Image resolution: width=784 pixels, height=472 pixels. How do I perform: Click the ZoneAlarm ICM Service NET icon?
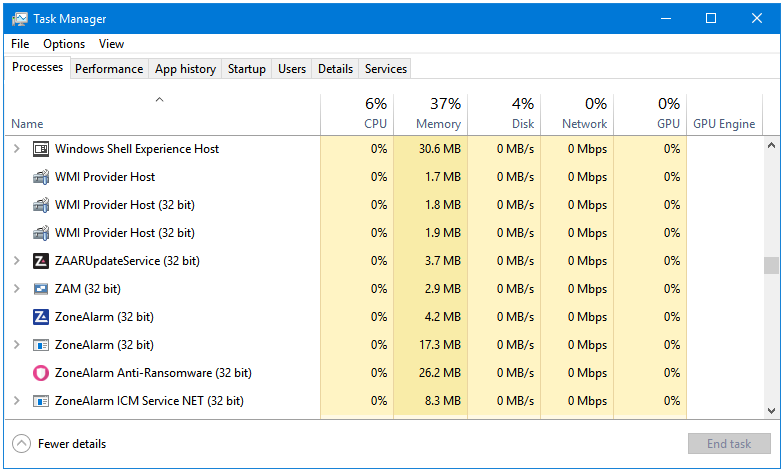tap(40, 400)
